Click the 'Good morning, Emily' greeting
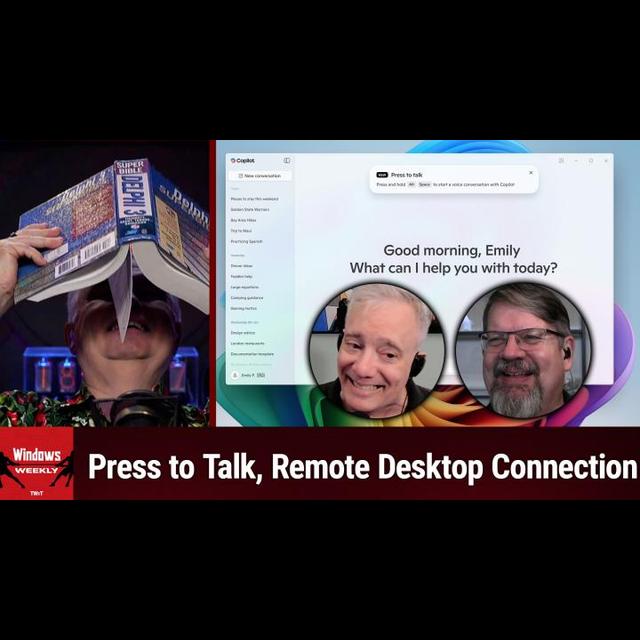The height and width of the screenshot is (640, 640). point(451,250)
